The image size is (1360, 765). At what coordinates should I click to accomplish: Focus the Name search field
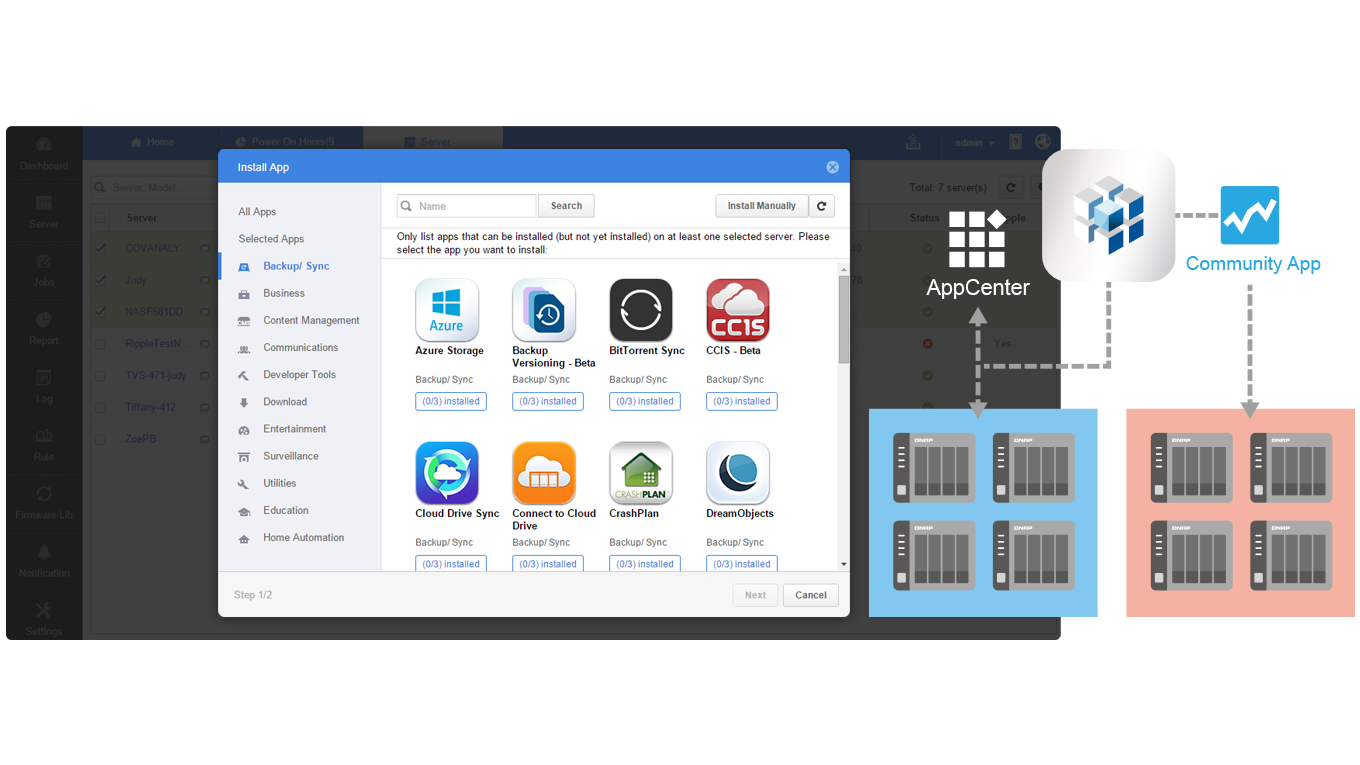(x=472, y=206)
